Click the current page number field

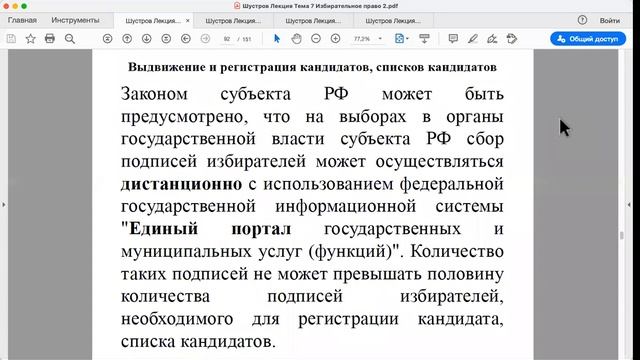tap(227, 39)
